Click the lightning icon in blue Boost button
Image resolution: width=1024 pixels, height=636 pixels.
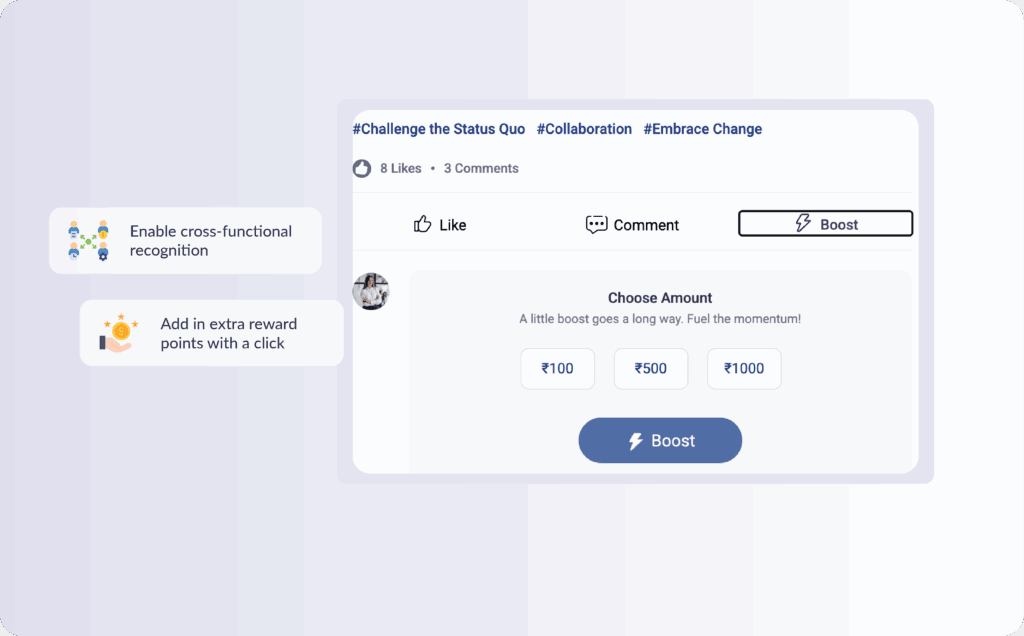(635, 441)
